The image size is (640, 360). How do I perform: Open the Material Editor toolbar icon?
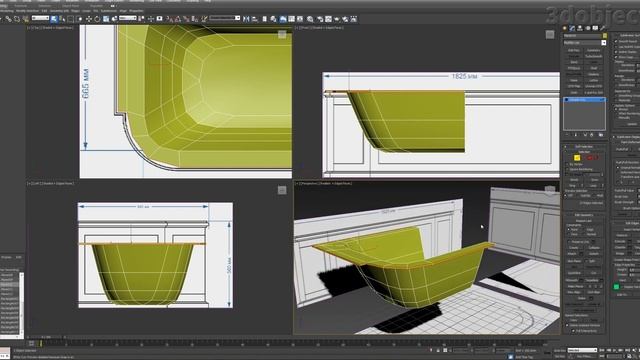(310, 19)
